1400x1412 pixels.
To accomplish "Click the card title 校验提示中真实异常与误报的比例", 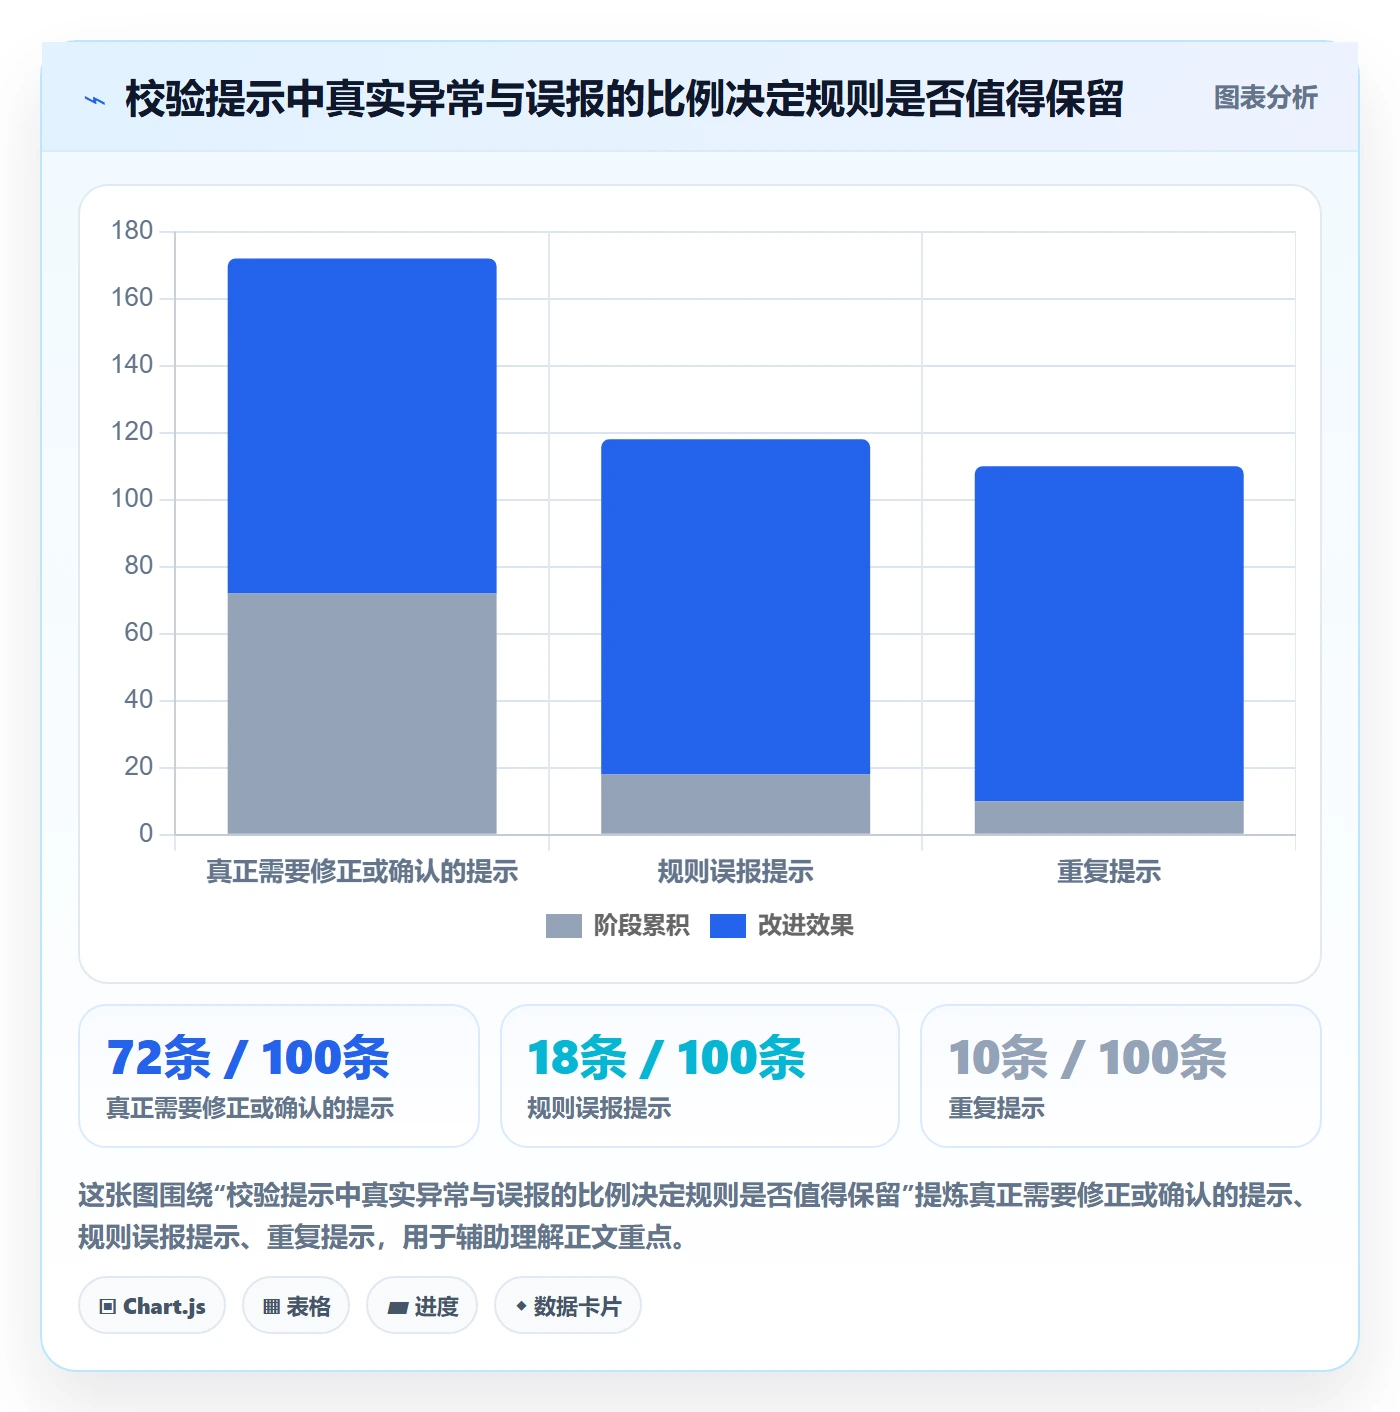I will [624, 99].
